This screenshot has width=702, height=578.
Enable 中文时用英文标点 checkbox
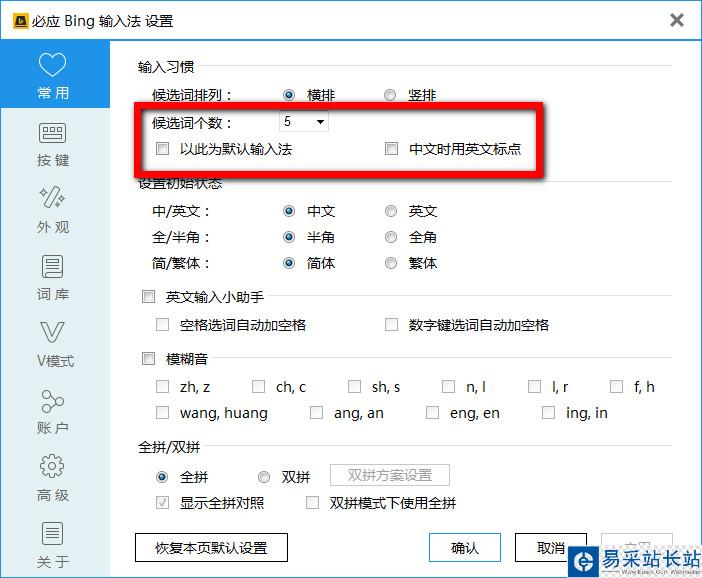click(x=391, y=148)
